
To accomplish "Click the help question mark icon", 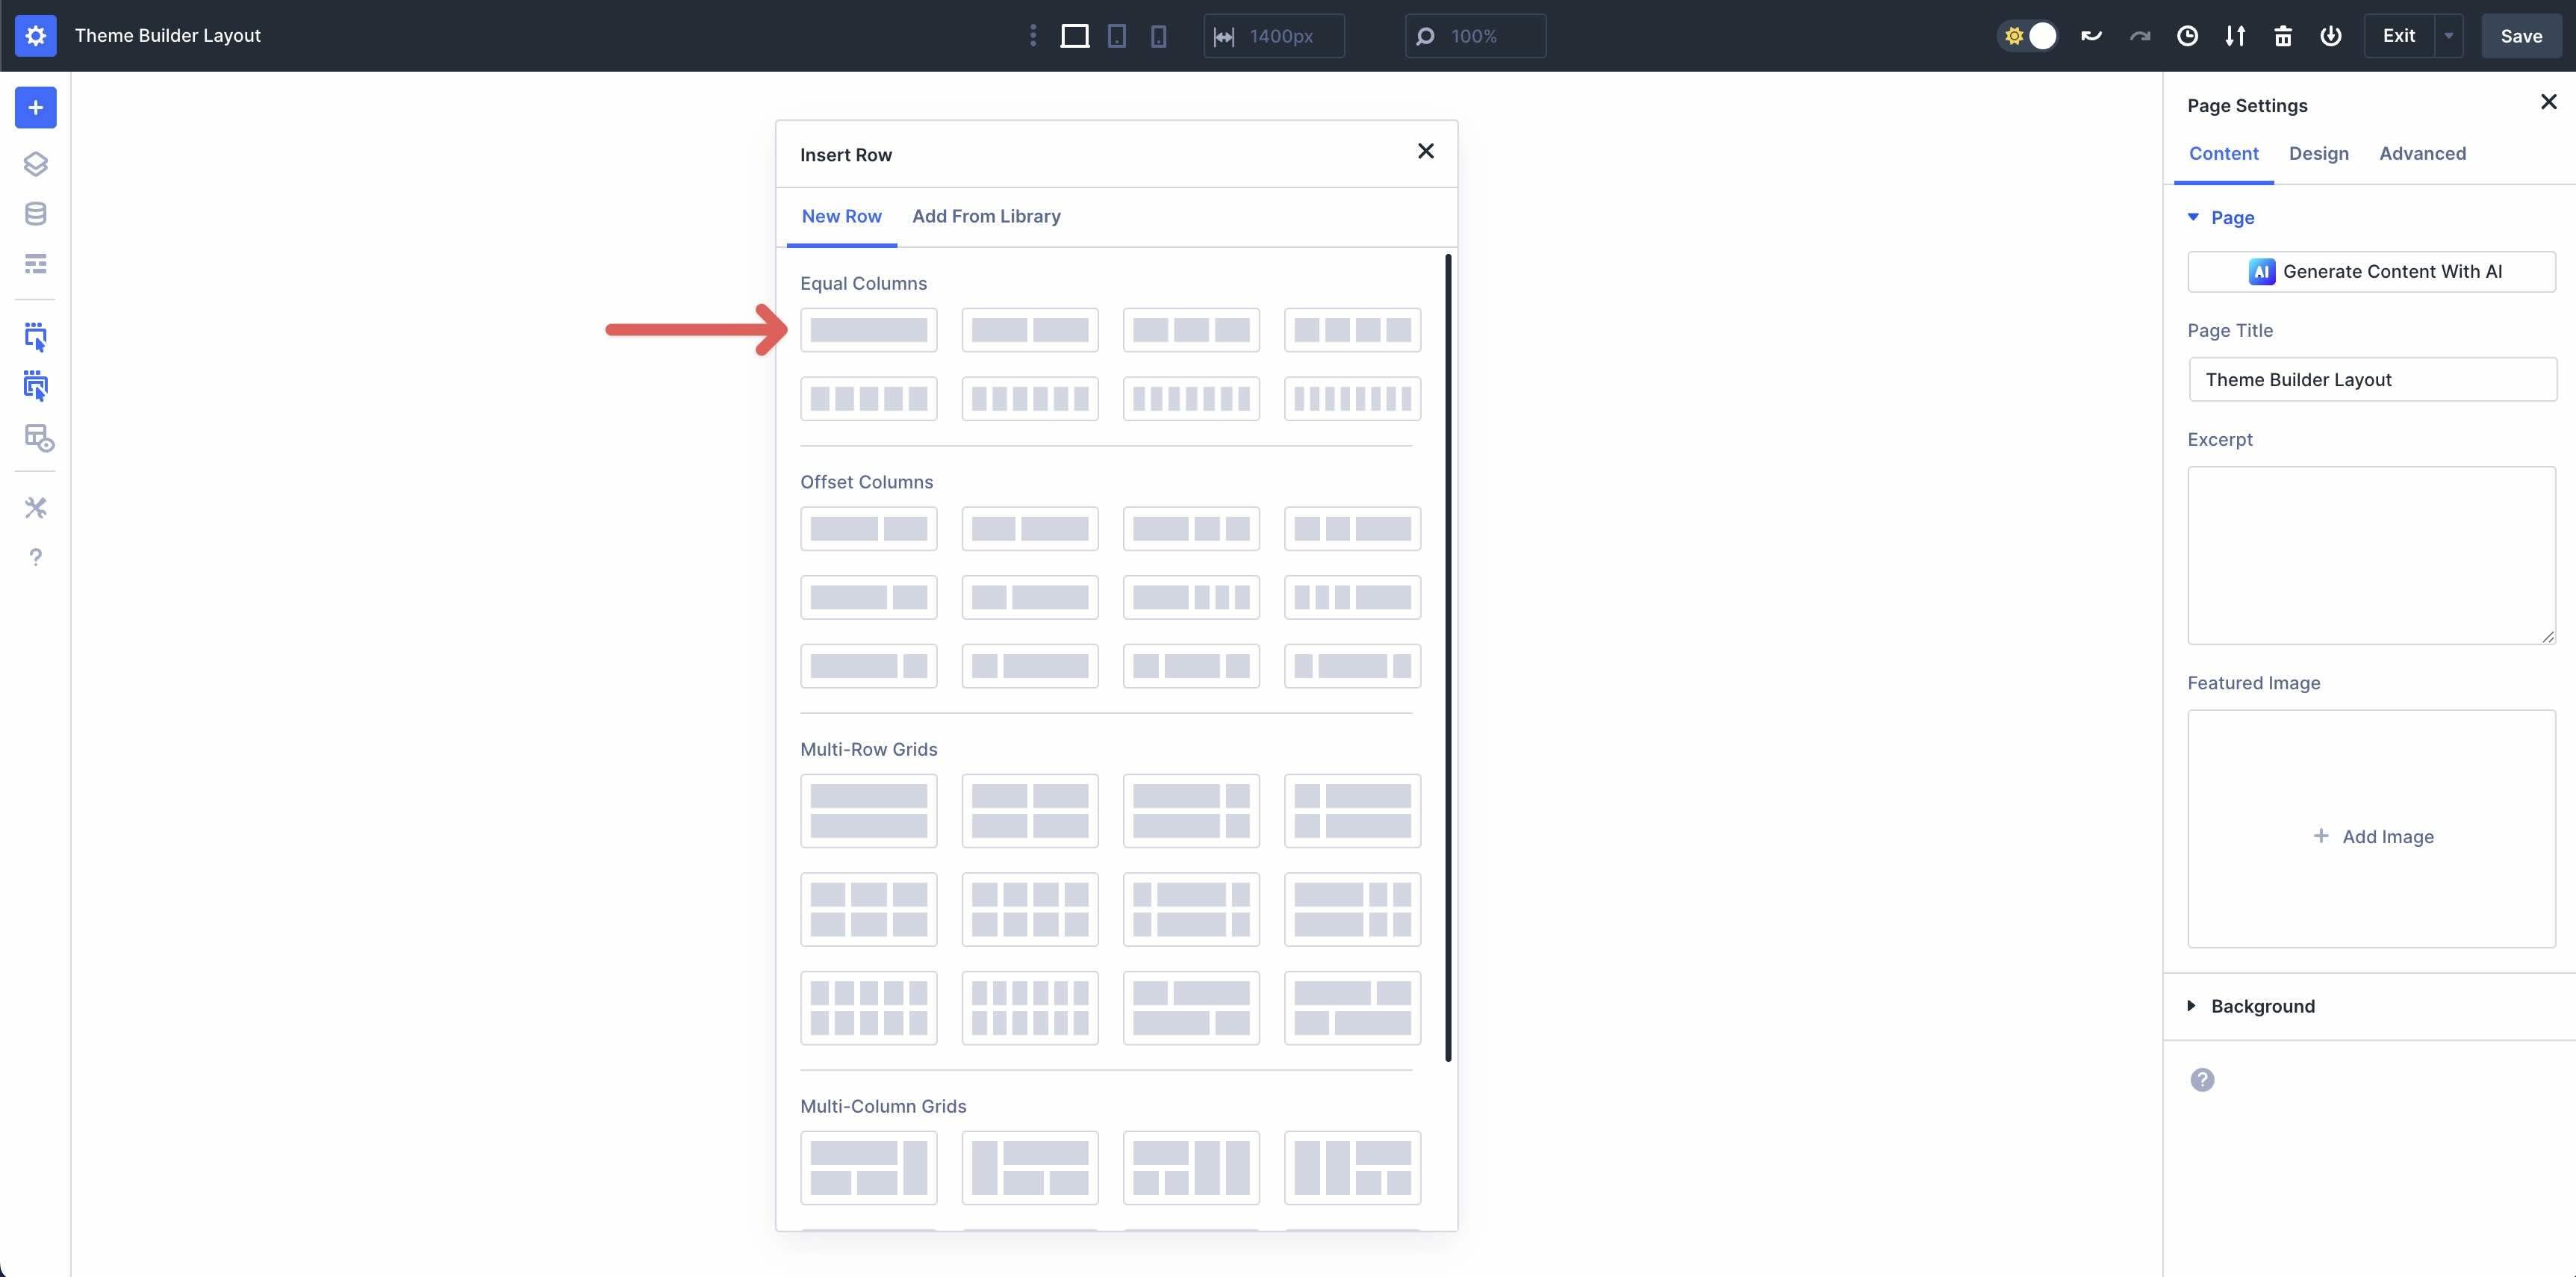I will click(36, 557).
